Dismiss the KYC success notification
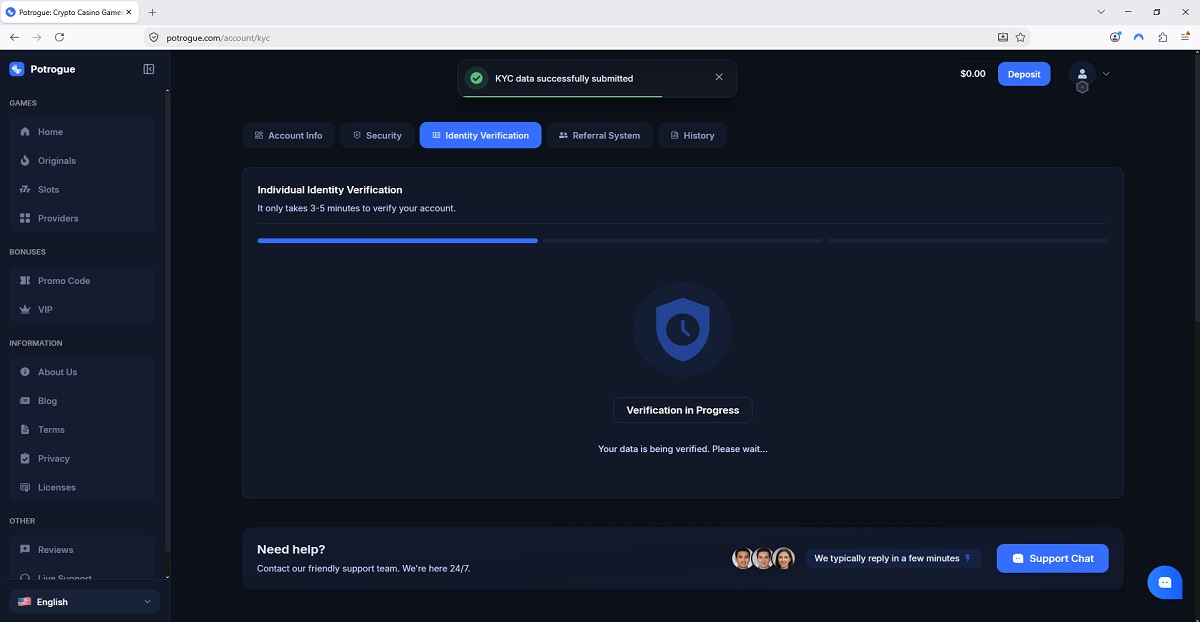Viewport: 1200px width, 622px height. point(719,77)
